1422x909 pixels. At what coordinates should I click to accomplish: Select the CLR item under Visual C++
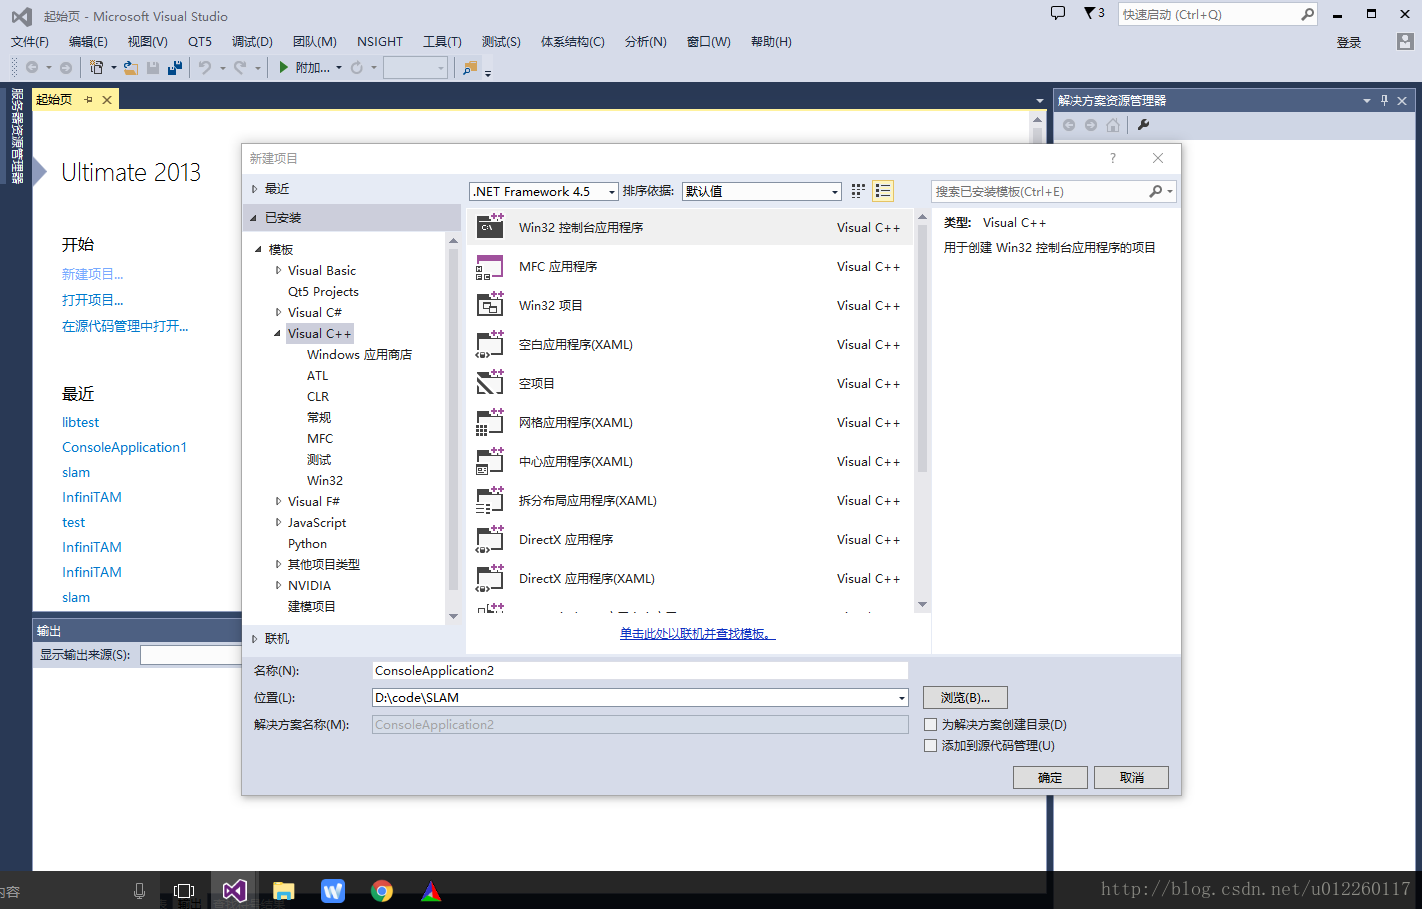point(318,396)
